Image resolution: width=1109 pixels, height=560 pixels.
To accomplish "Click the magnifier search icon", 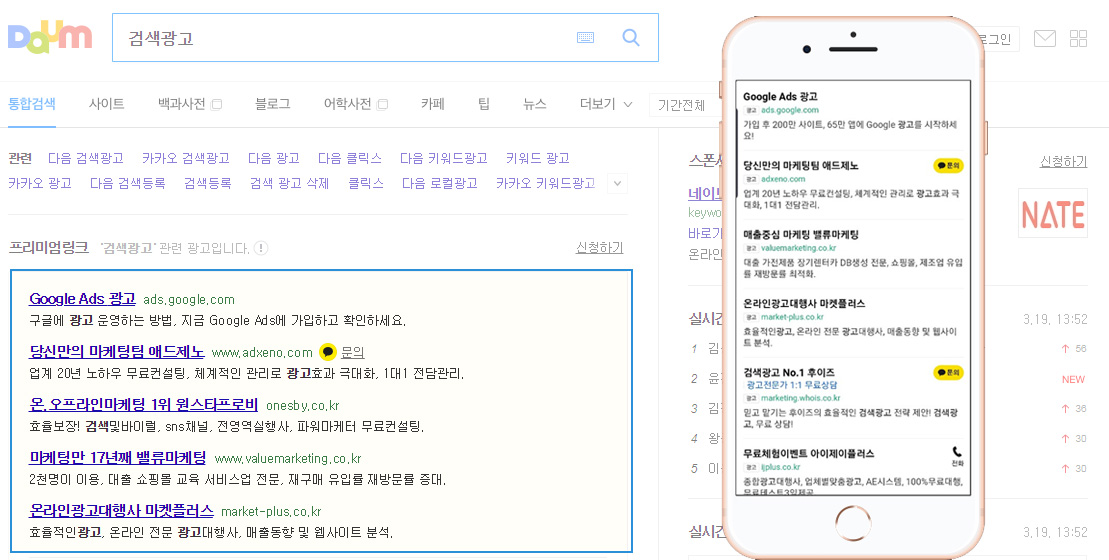I will tap(631, 37).
